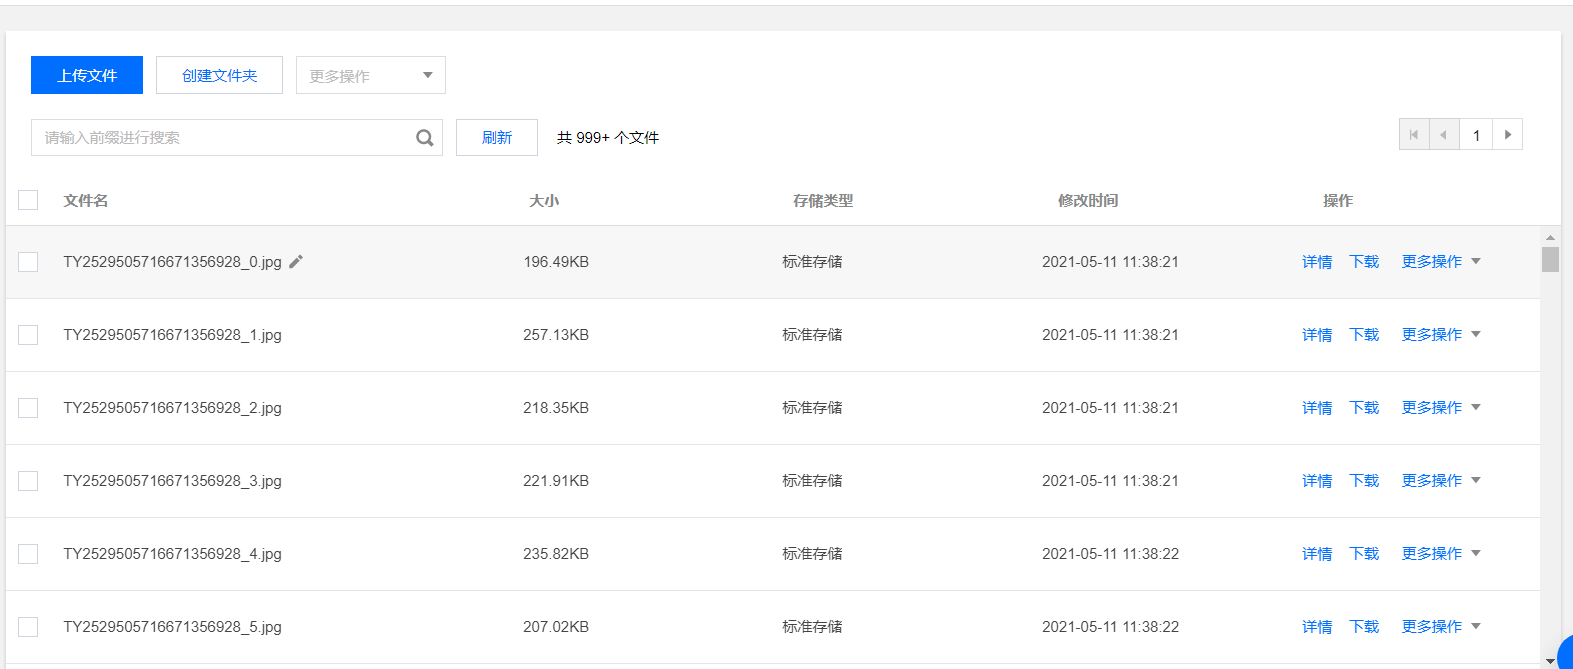Viewport: 1573px width, 669px height.
Task: Click the size value 257.13KB
Action: pos(556,335)
